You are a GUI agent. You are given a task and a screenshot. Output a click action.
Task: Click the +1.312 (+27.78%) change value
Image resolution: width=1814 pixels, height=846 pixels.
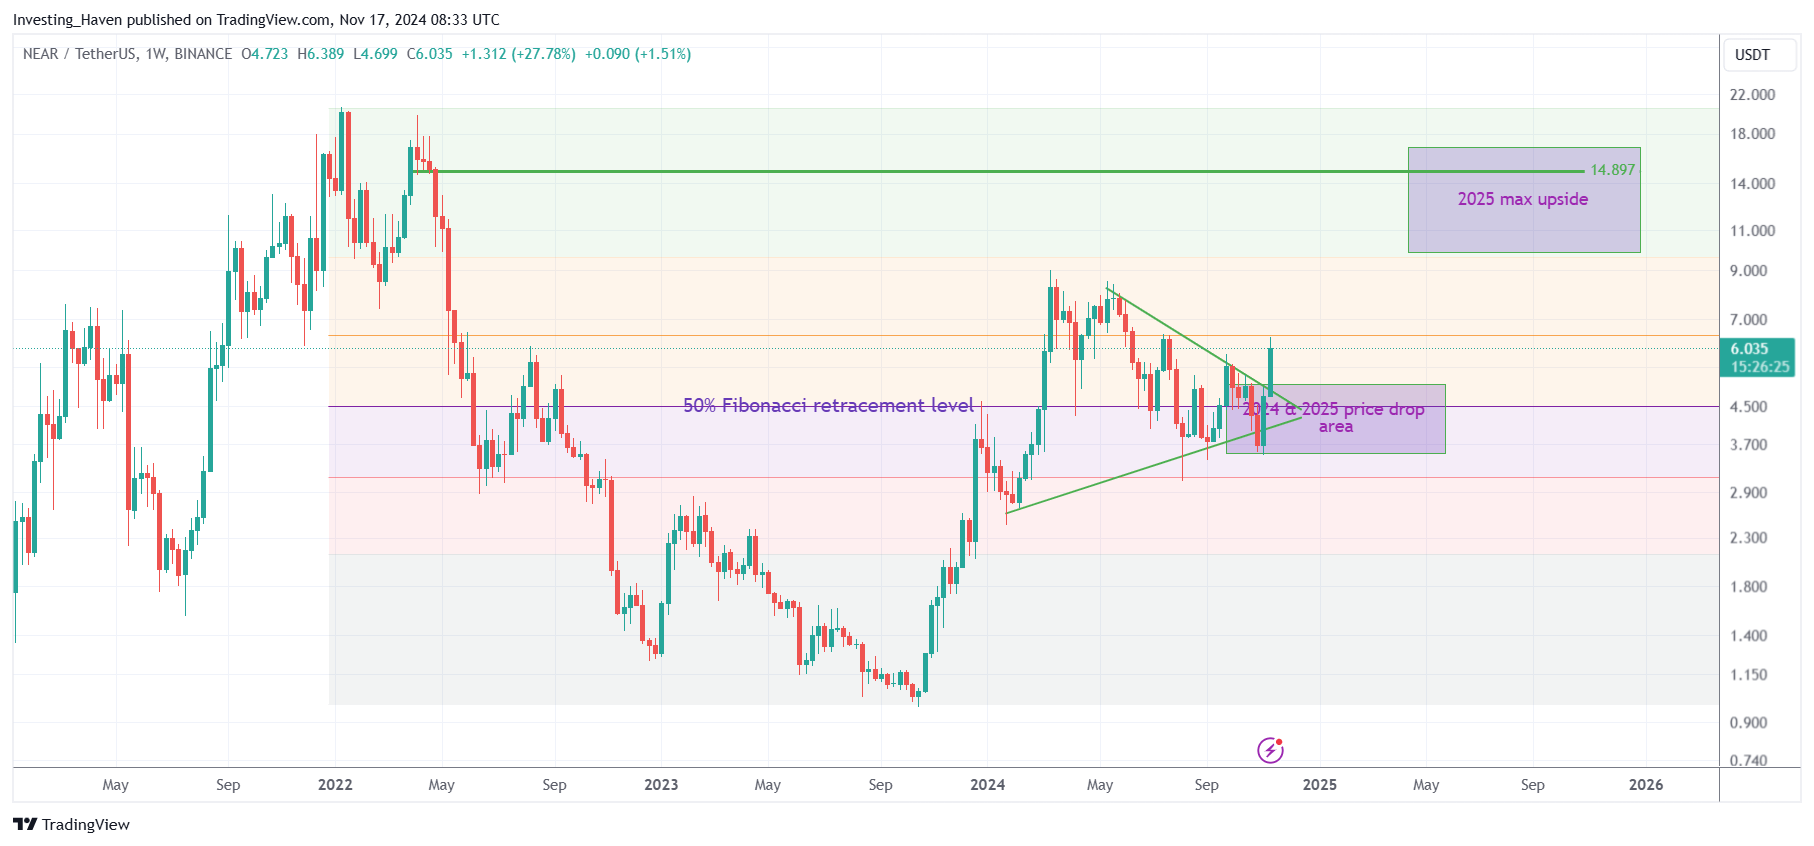[x=518, y=54]
